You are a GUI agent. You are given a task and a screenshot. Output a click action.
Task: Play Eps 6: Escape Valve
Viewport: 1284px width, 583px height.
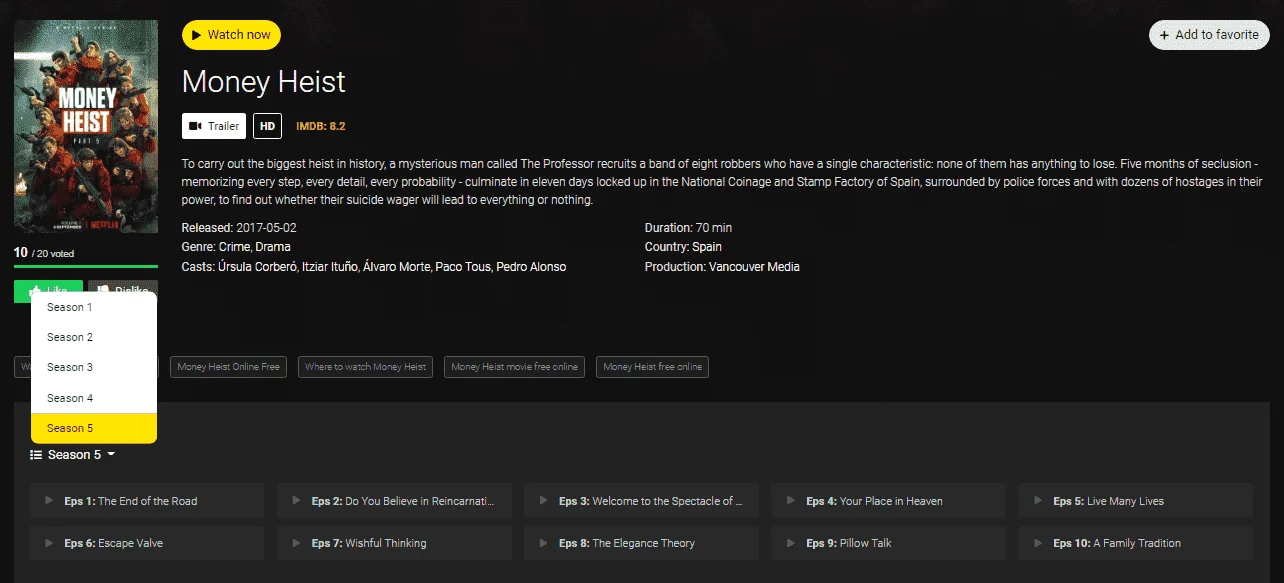(x=147, y=543)
